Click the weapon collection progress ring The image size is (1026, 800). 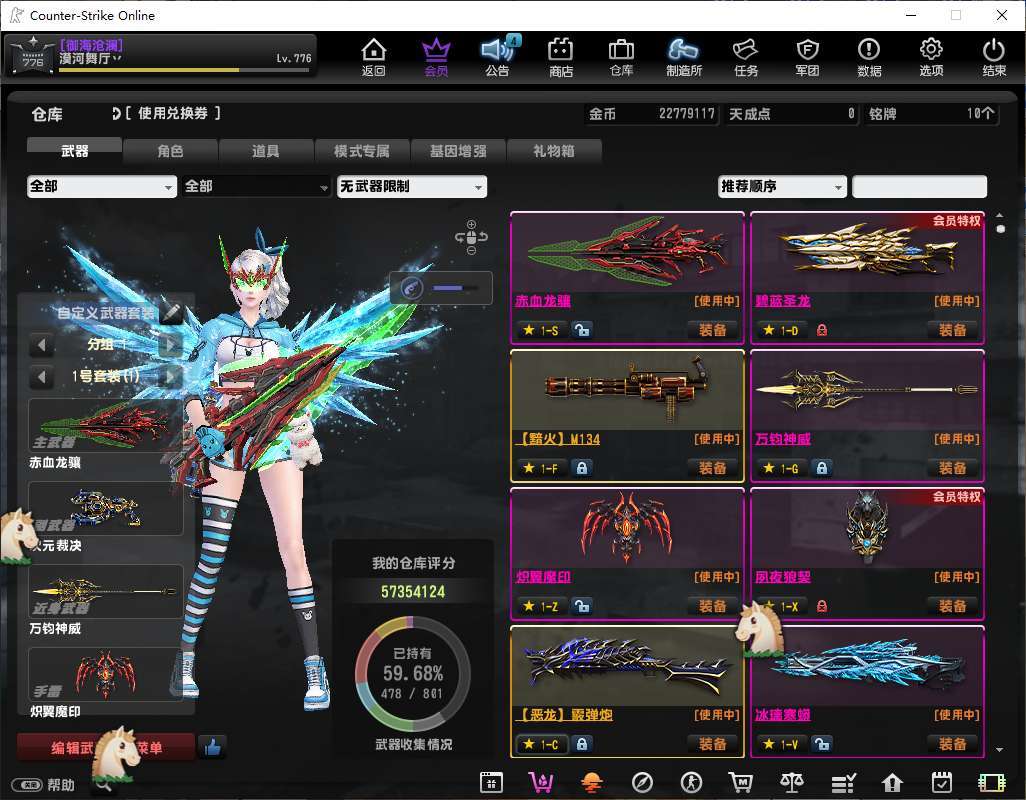point(413,673)
